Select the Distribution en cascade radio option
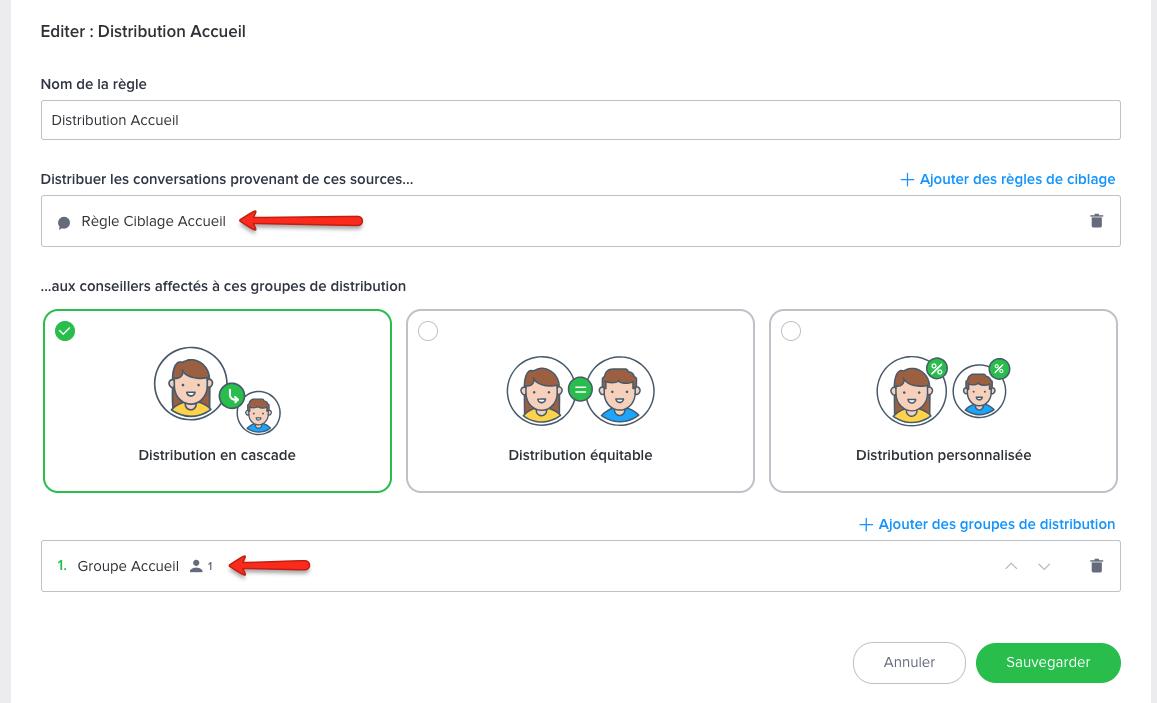Viewport: 1157px width, 703px height. pyautogui.click(x=65, y=331)
